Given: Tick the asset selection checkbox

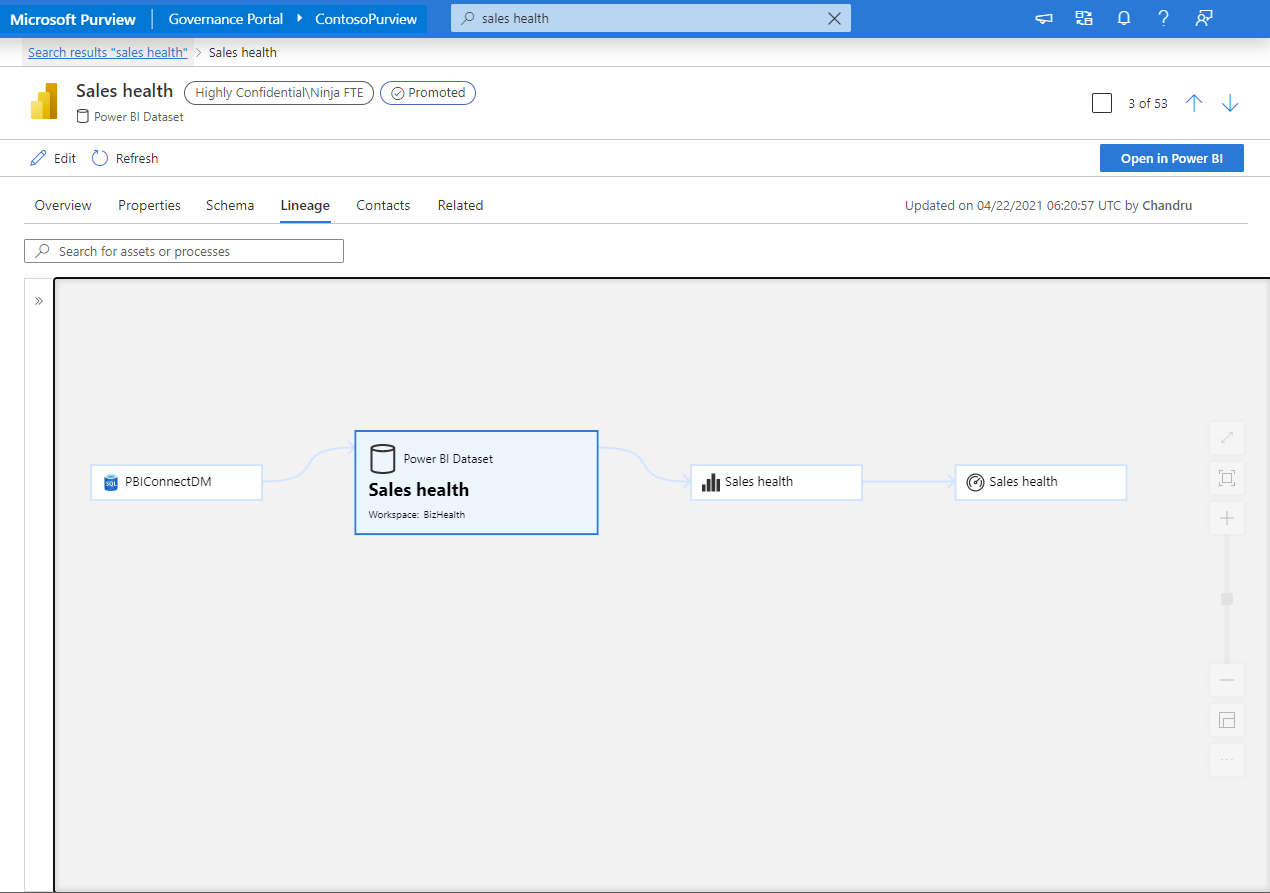Looking at the screenshot, I should (1102, 103).
